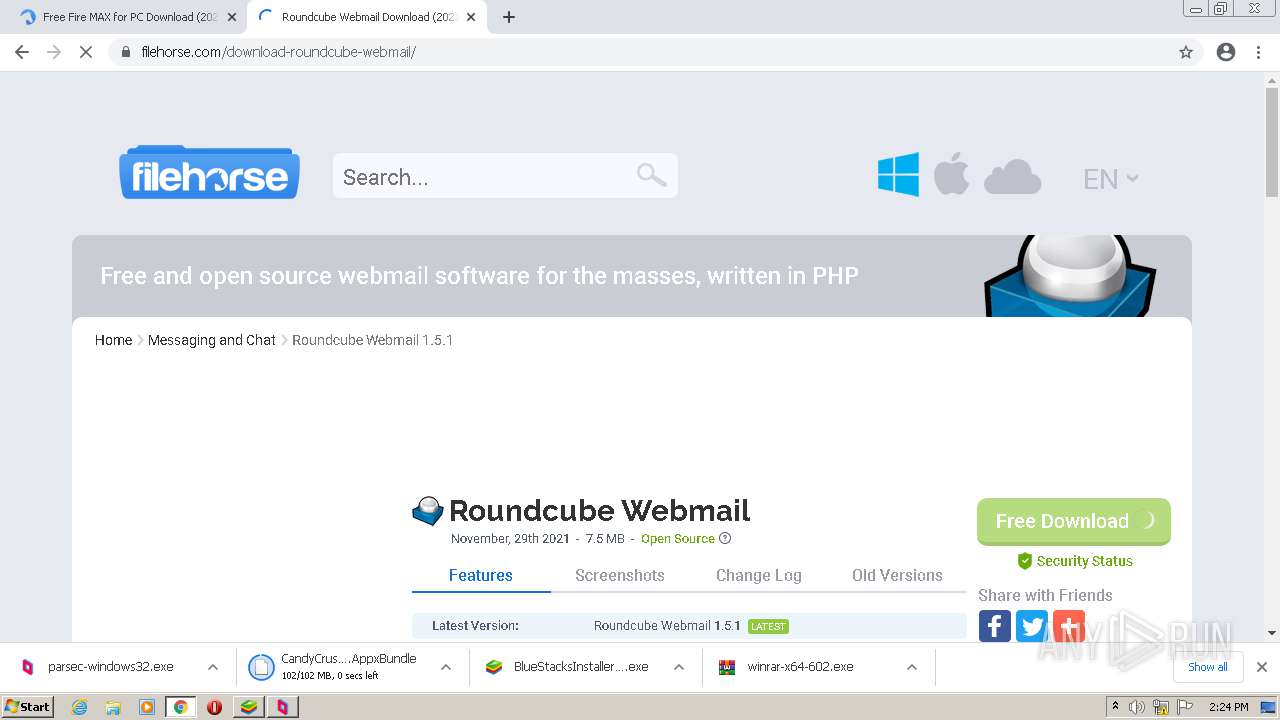Close the Free Fire MAX tab
Viewport: 1280px width, 720px height.
point(232,17)
